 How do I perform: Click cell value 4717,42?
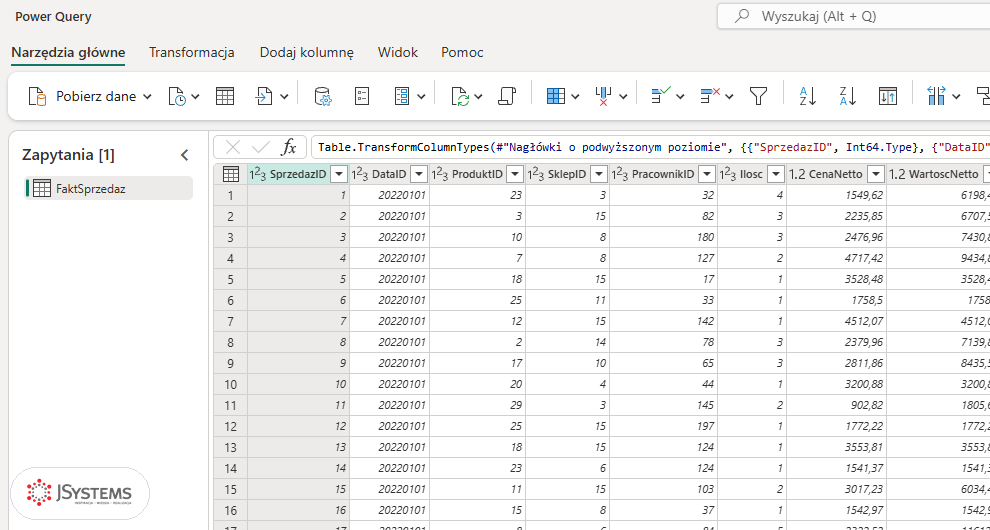coord(837,258)
